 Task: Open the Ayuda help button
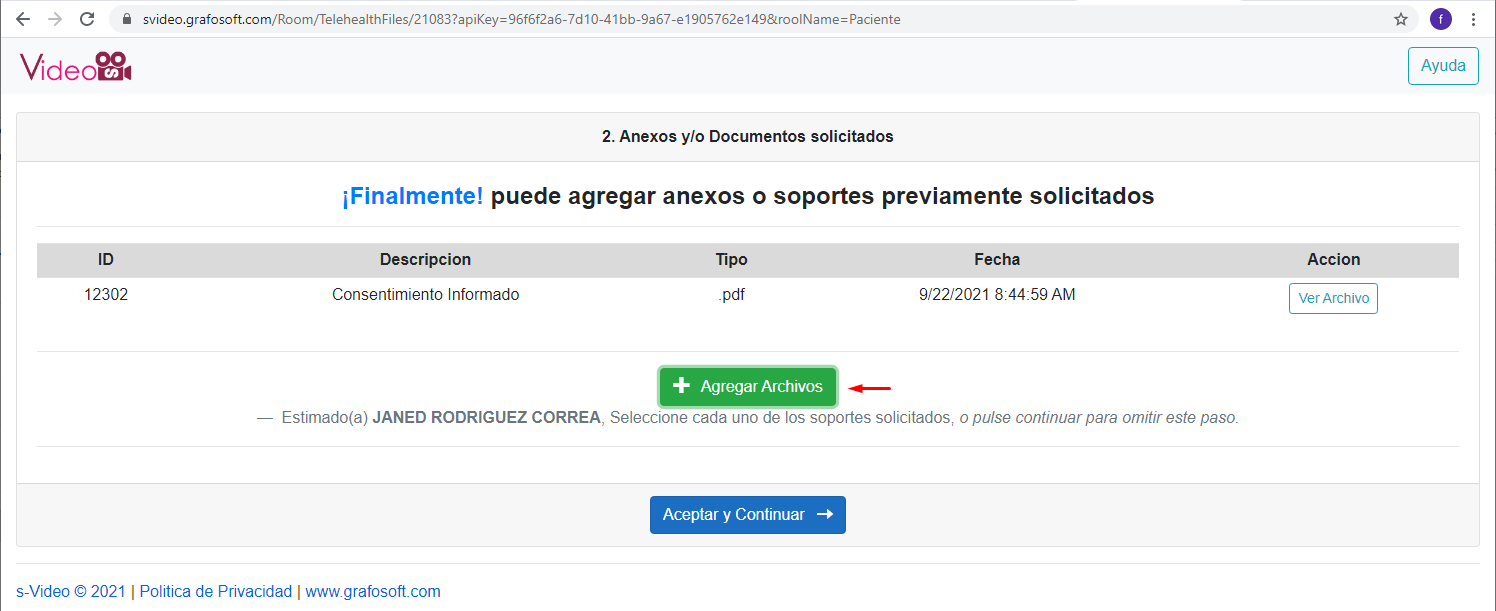coord(1442,66)
